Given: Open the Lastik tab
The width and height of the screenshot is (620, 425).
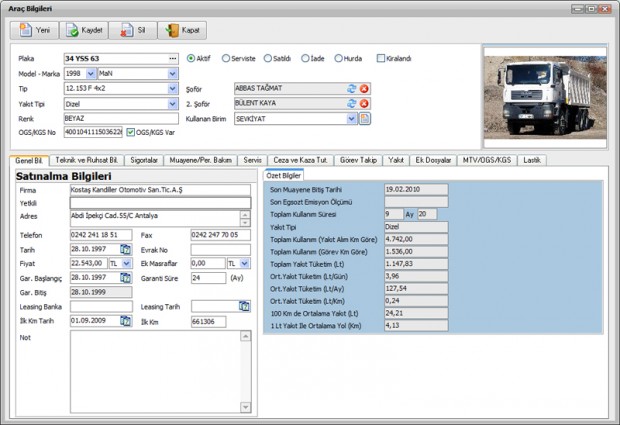Looking at the screenshot, I should tap(532, 160).
